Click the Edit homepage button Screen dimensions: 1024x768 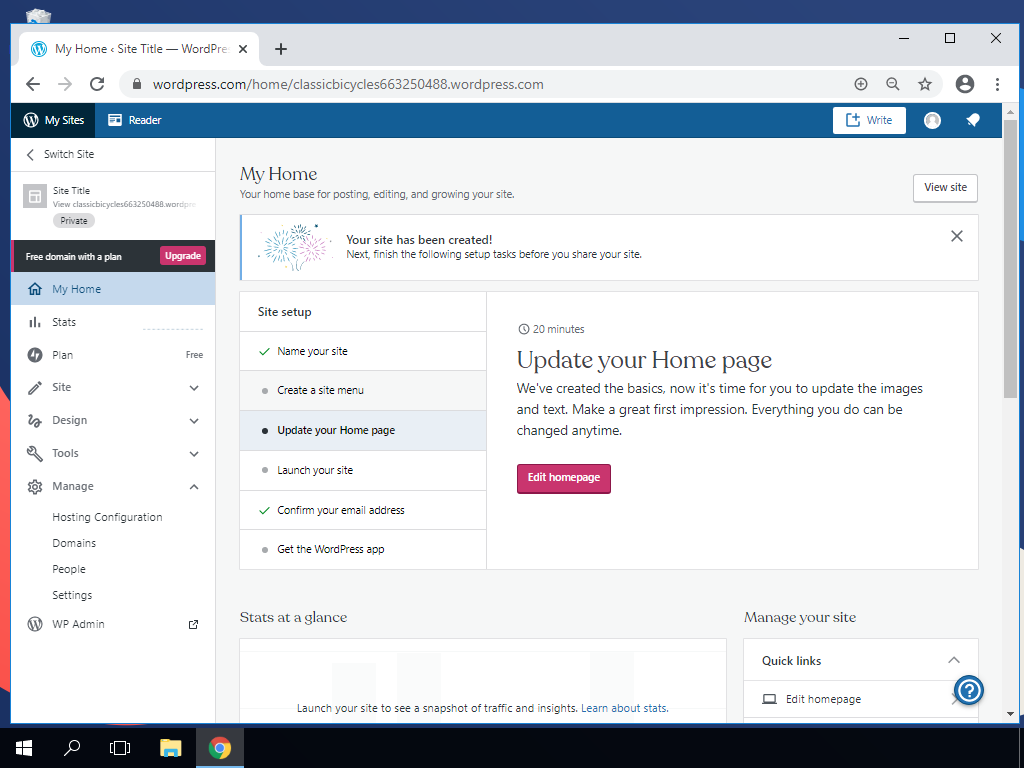[x=564, y=479]
